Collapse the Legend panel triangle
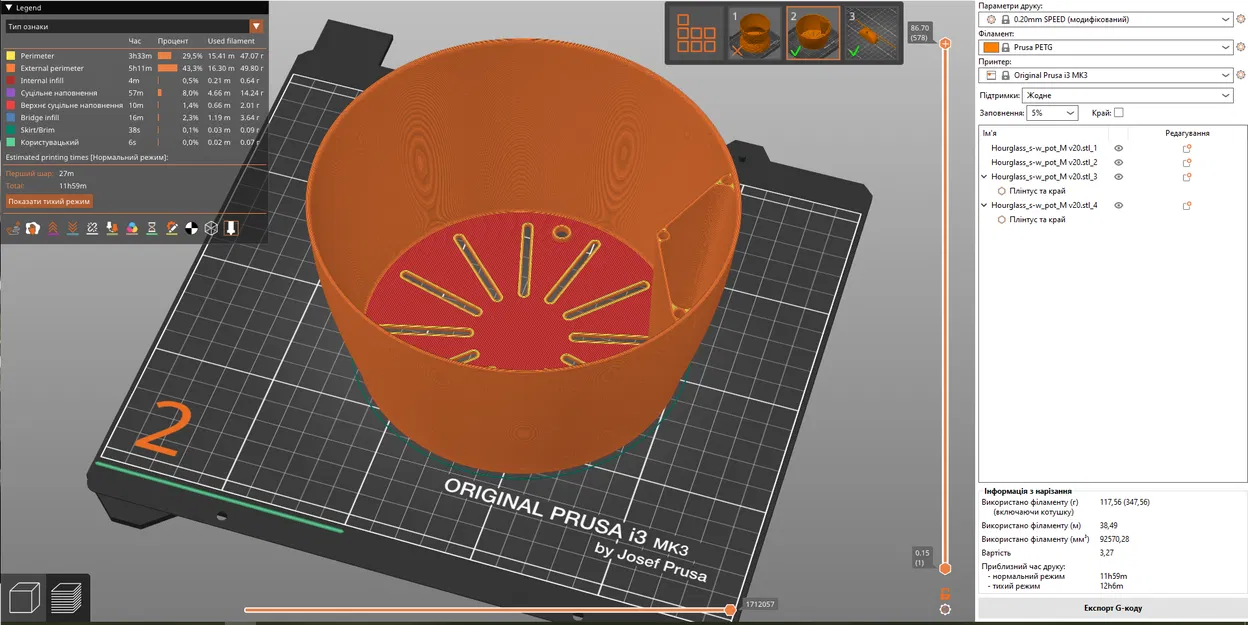 point(8,7)
